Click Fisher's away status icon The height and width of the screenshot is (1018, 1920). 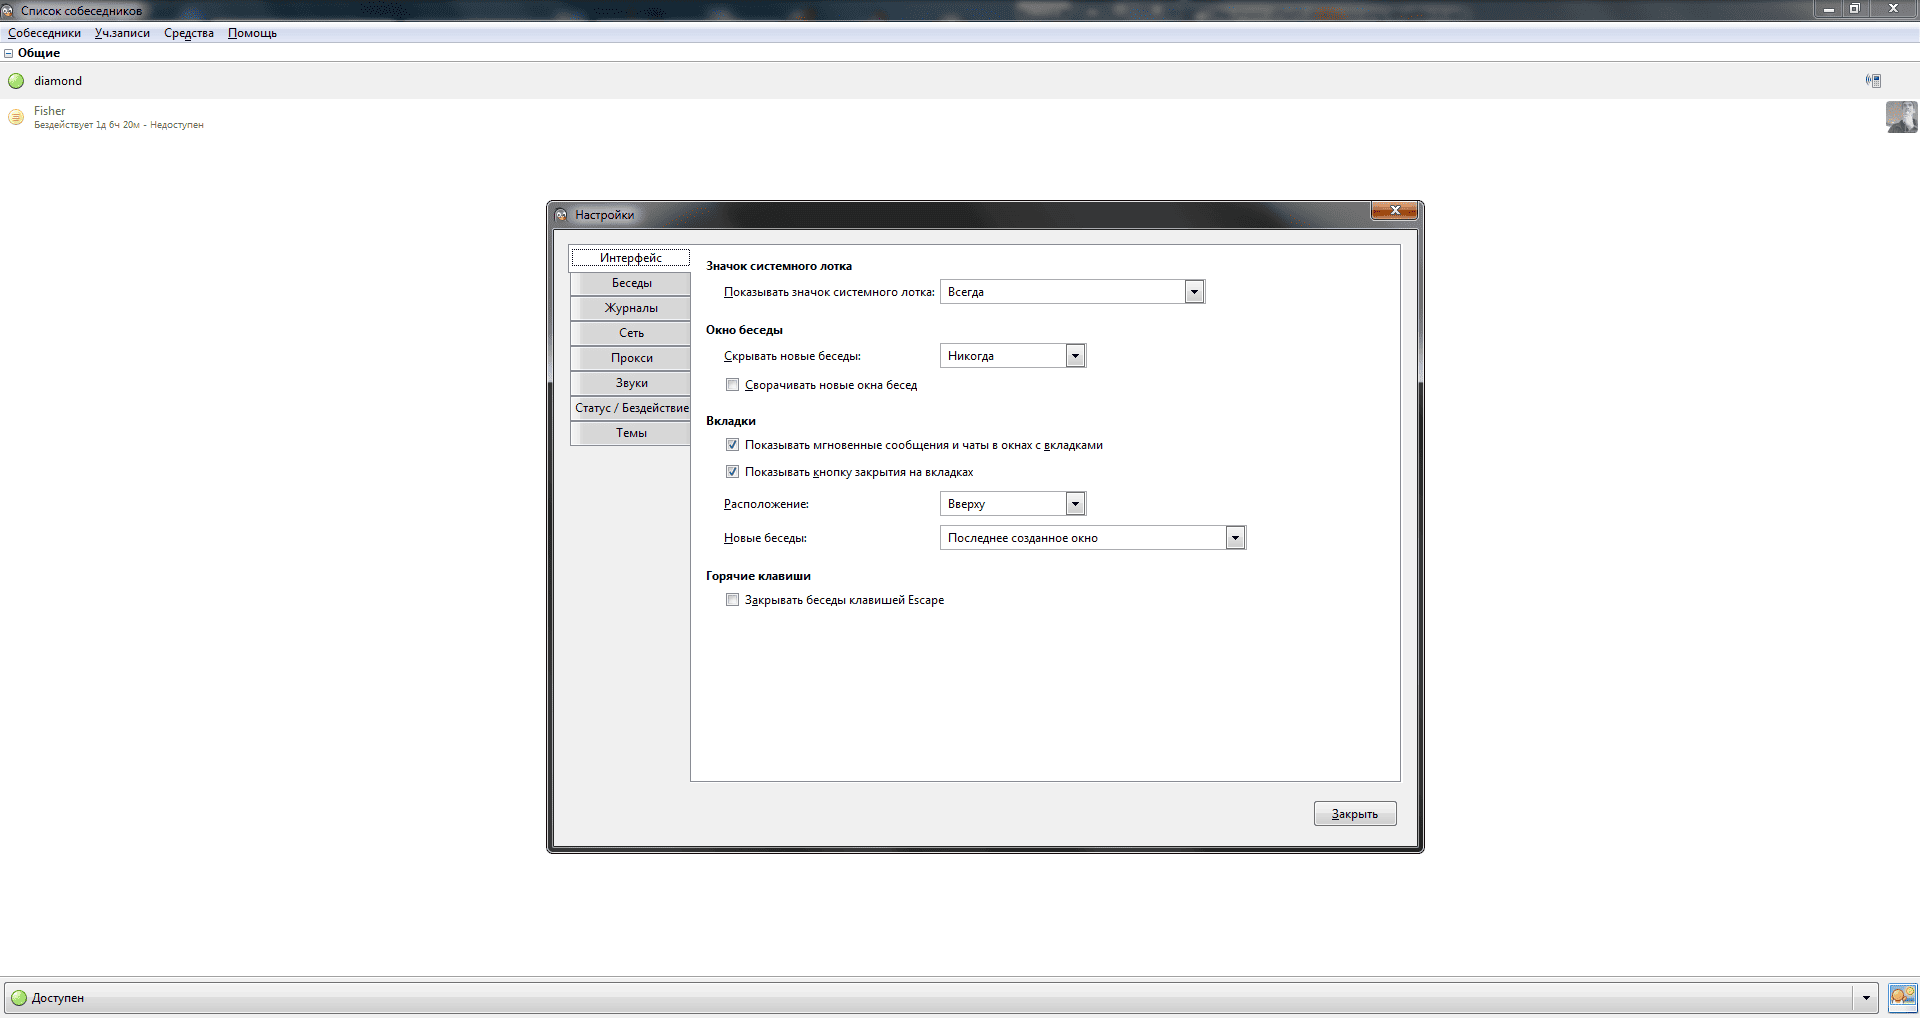[x=16, y=118]
